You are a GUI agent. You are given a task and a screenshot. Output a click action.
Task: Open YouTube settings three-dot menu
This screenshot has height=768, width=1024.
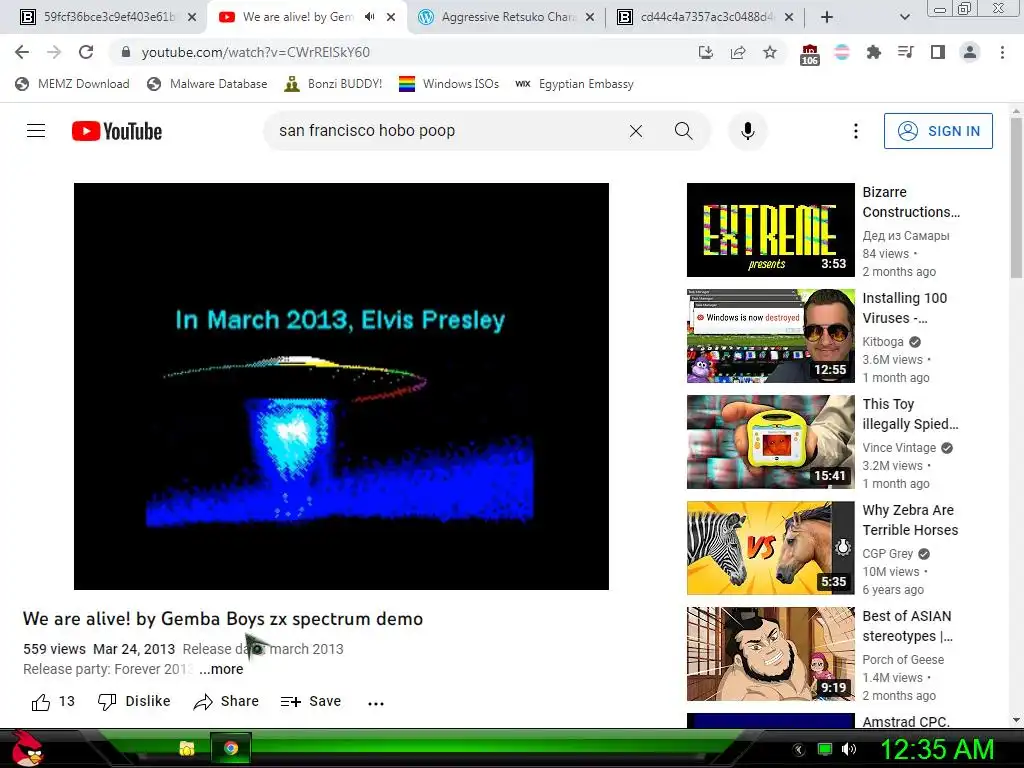[856, 131]
